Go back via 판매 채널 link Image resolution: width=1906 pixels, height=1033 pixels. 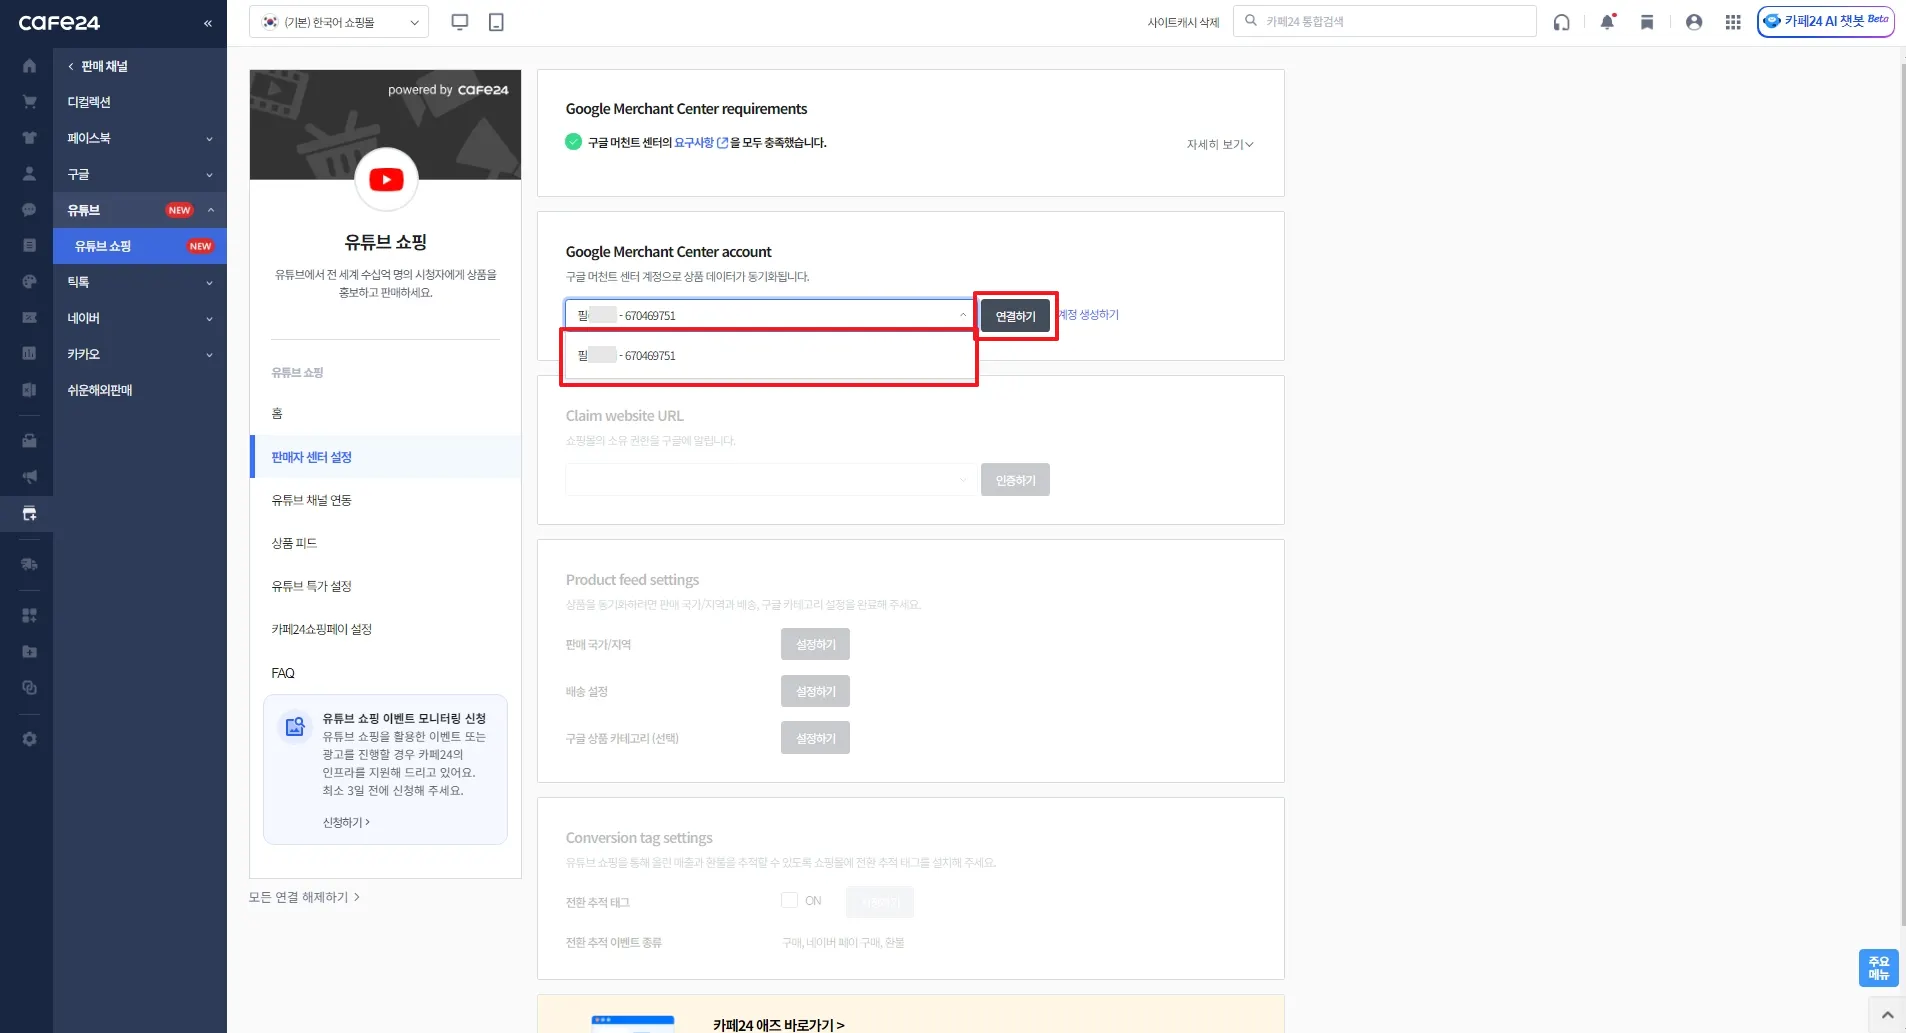tap(98, 66)
